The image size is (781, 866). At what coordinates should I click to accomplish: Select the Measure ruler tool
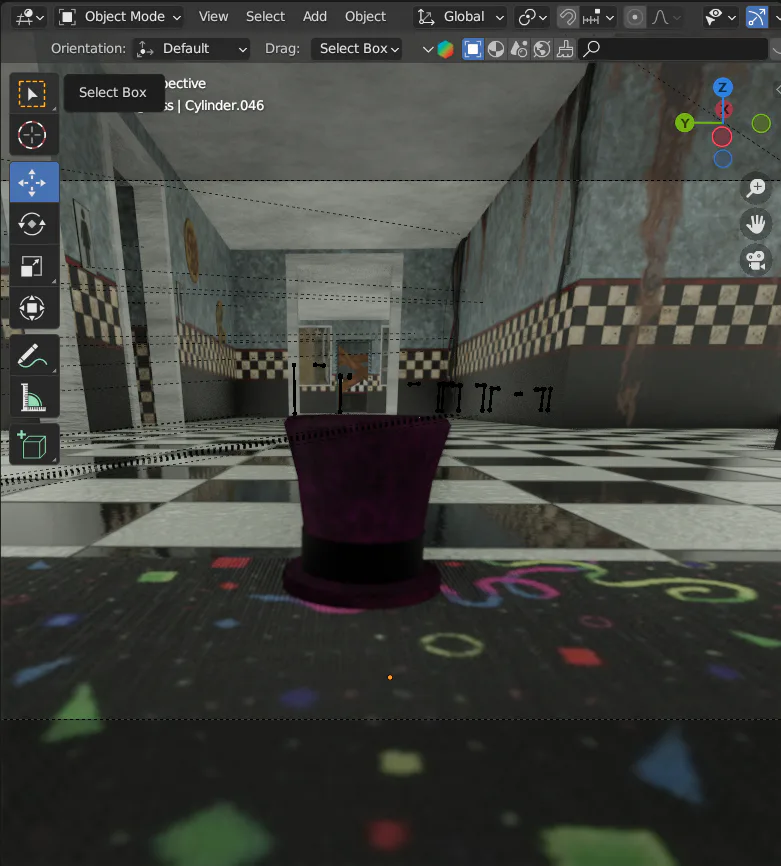(33, 398)
